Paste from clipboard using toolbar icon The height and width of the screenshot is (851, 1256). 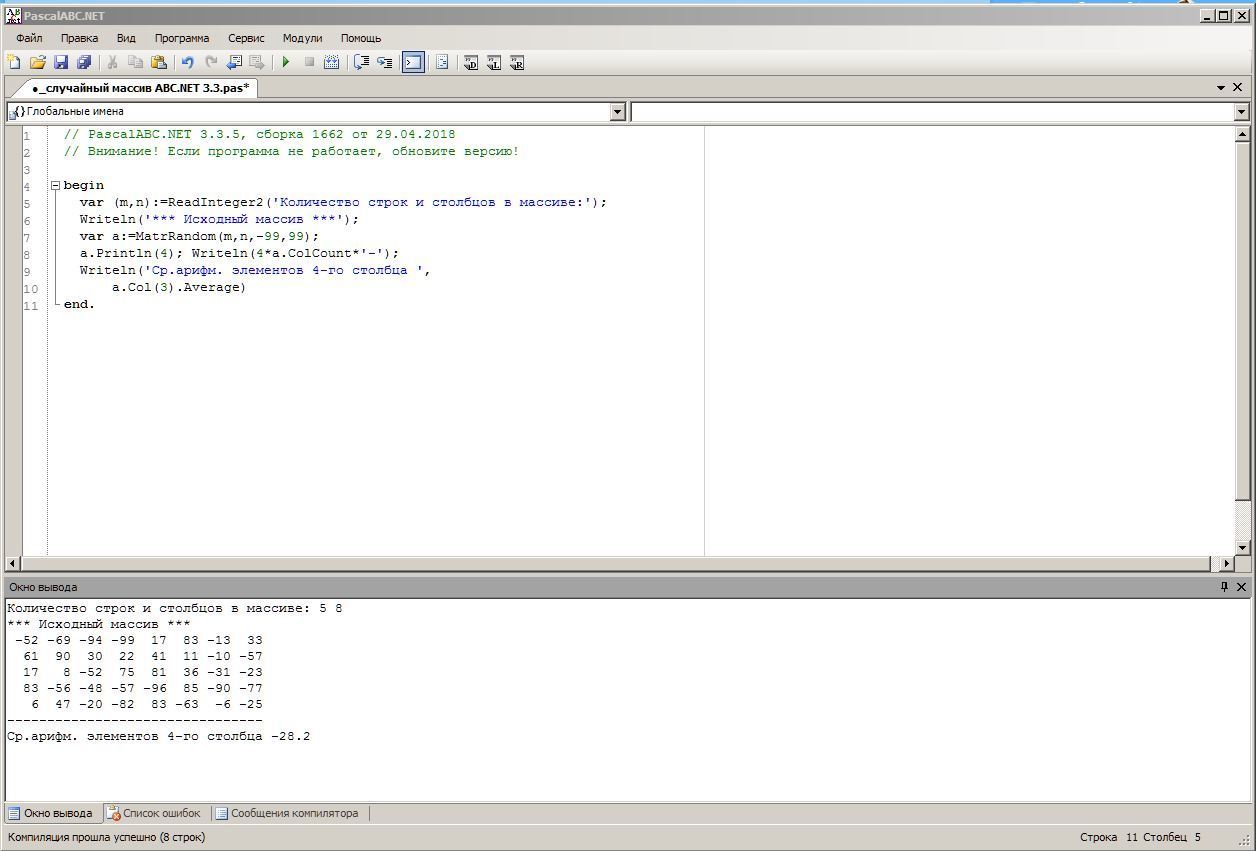(159, 62)
